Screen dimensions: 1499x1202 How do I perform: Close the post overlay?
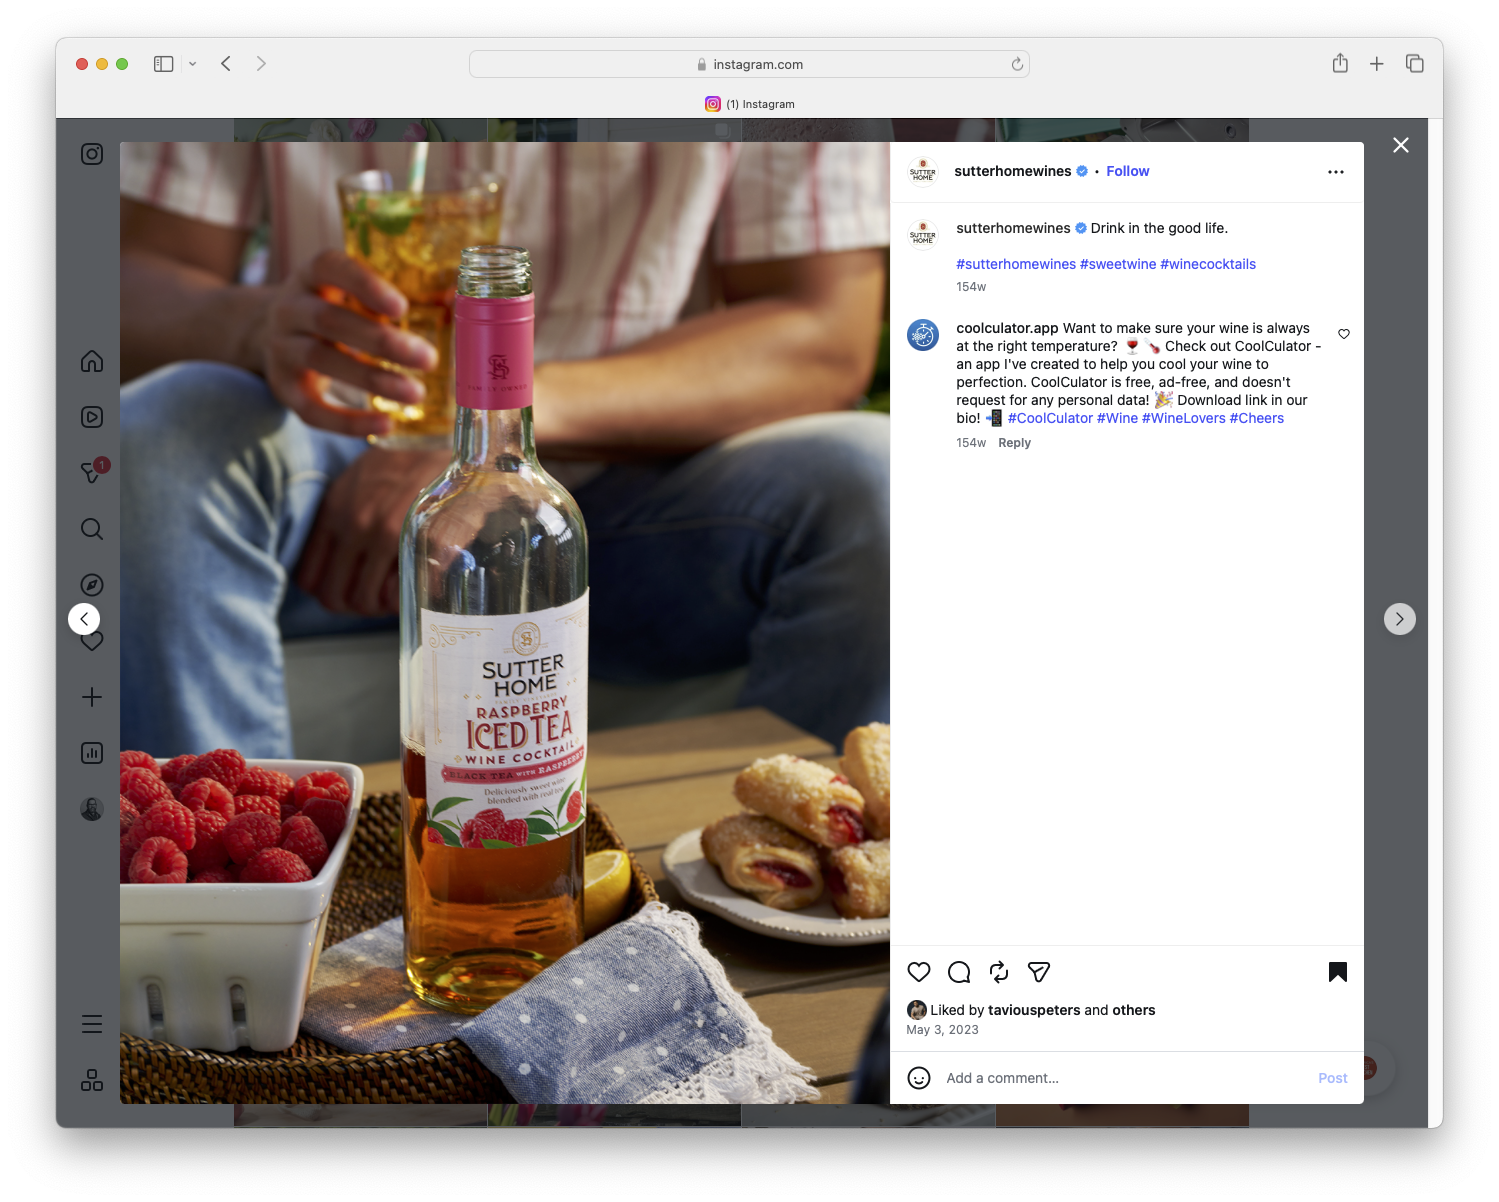tap(1401, 145)
